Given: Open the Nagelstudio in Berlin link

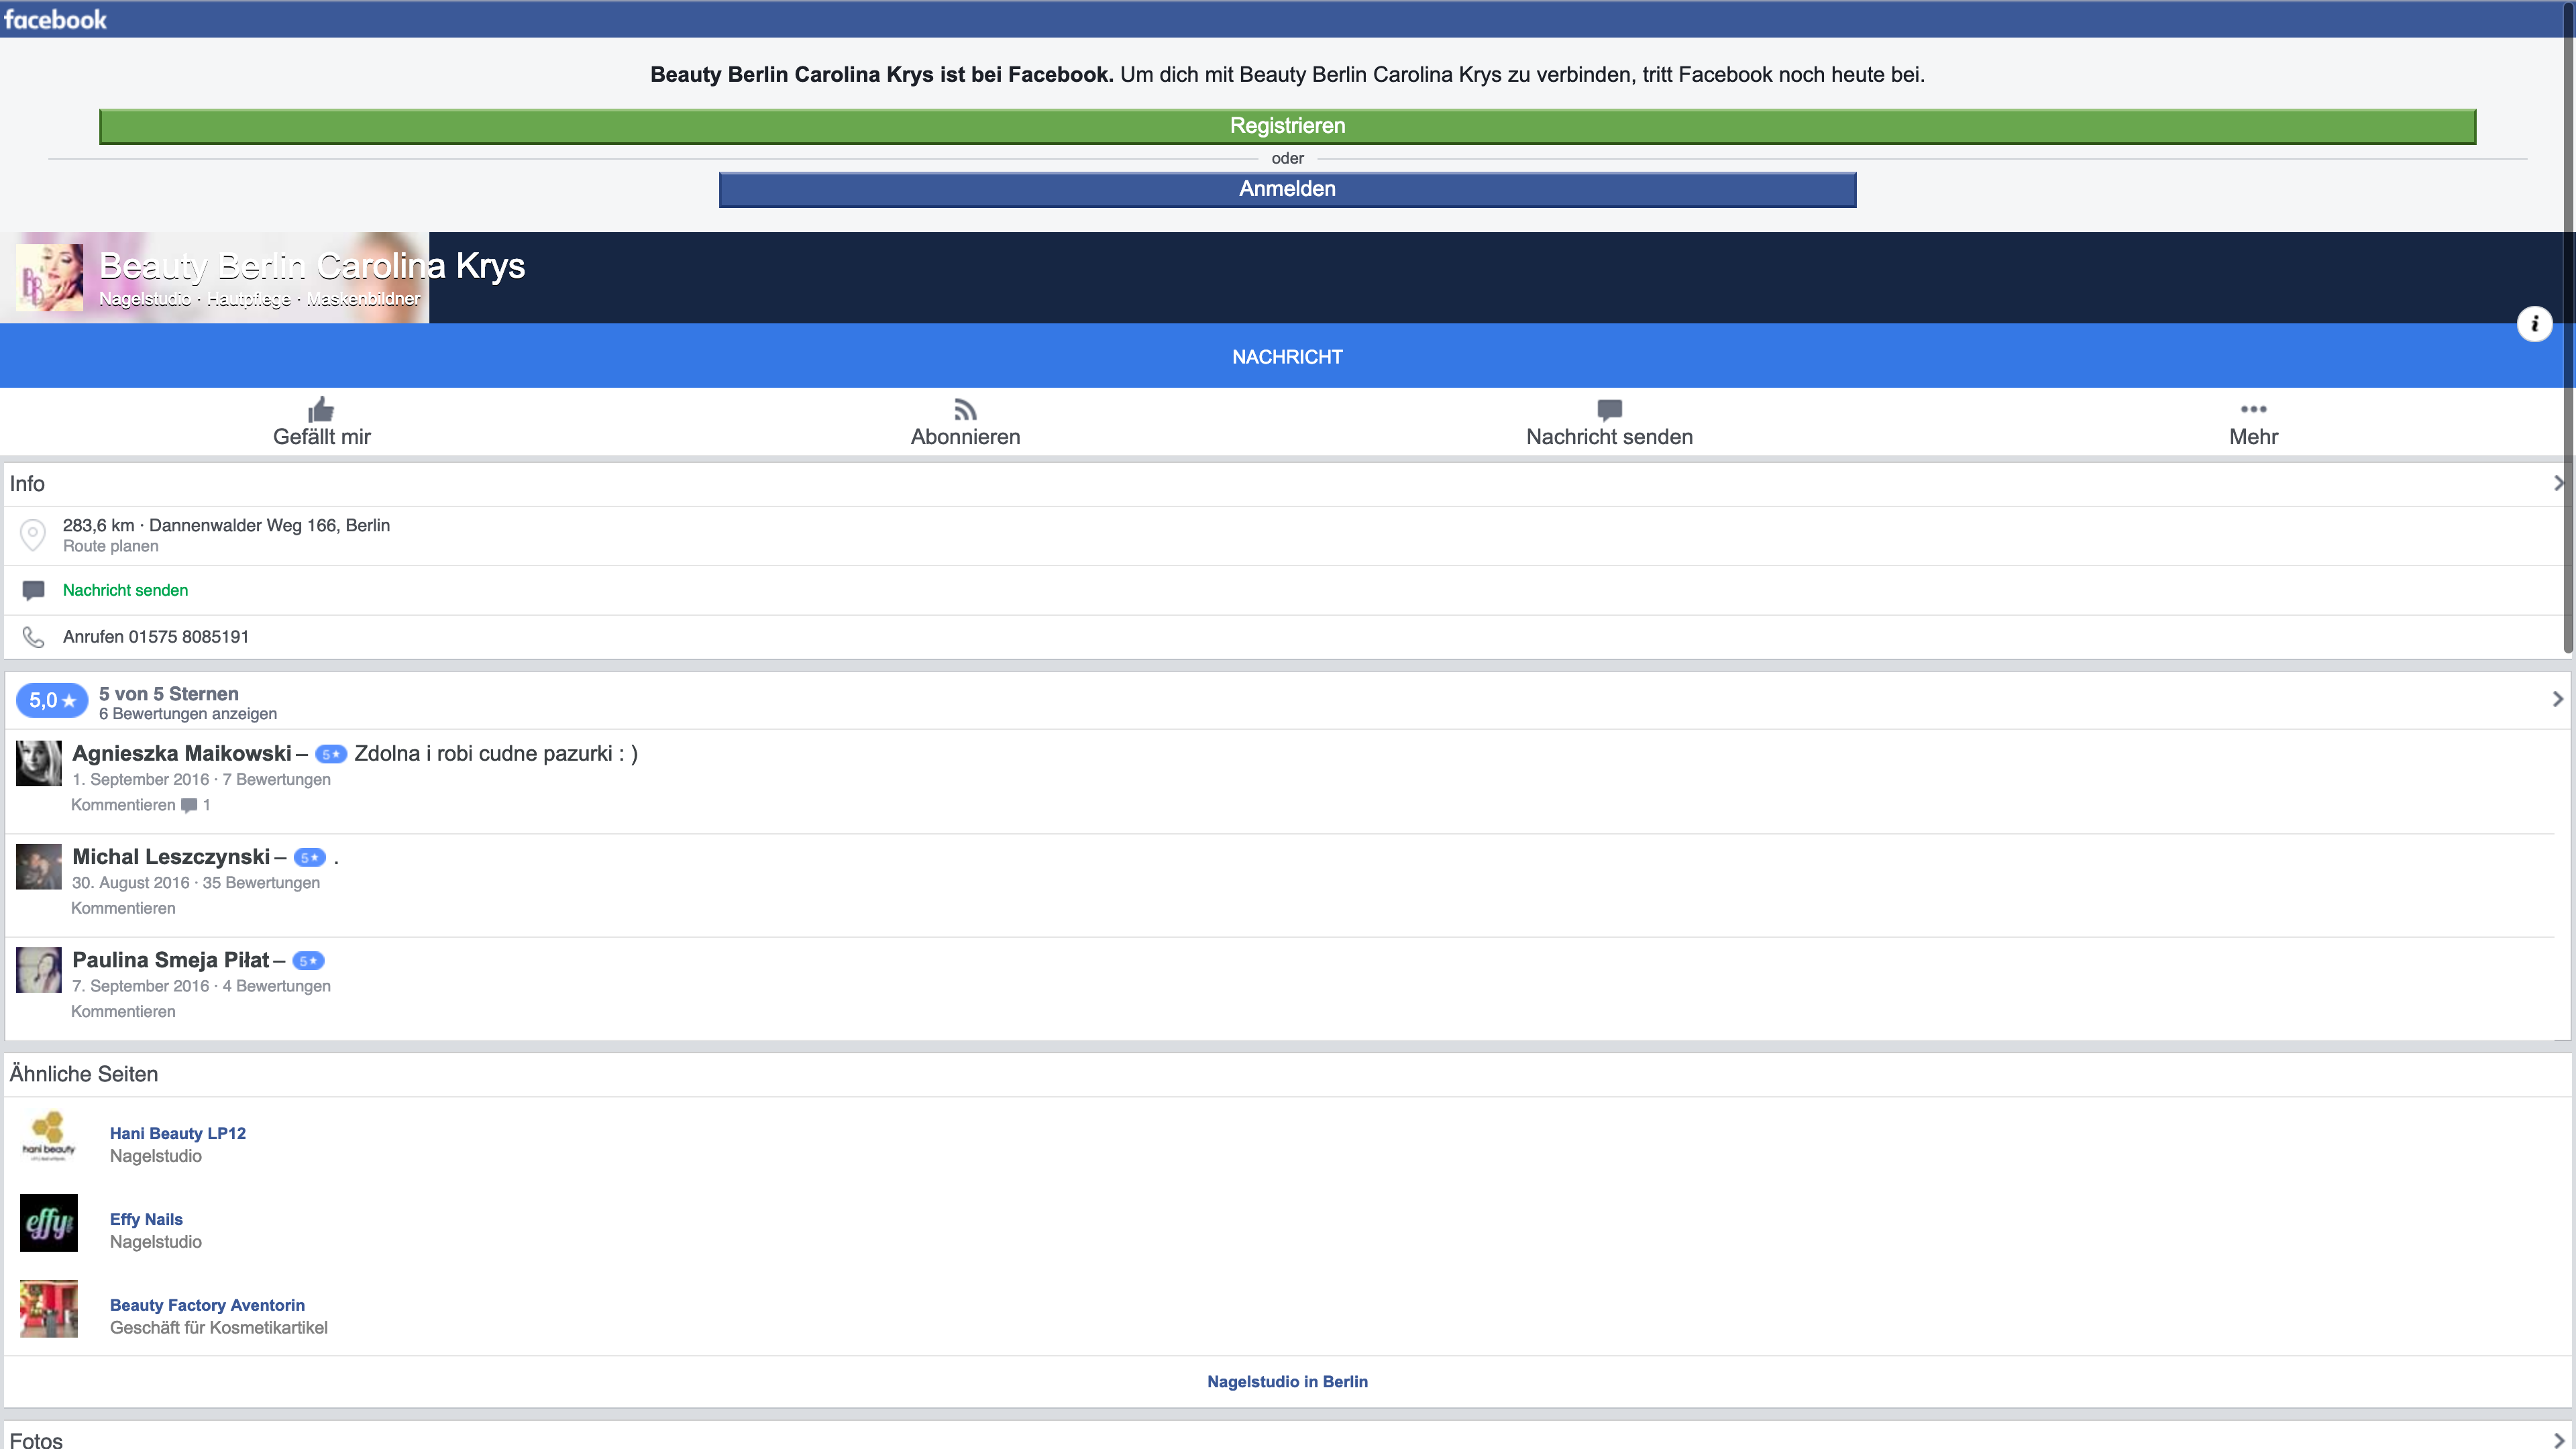Looking at the screenshot, I should click(x=1287, y=1381).
